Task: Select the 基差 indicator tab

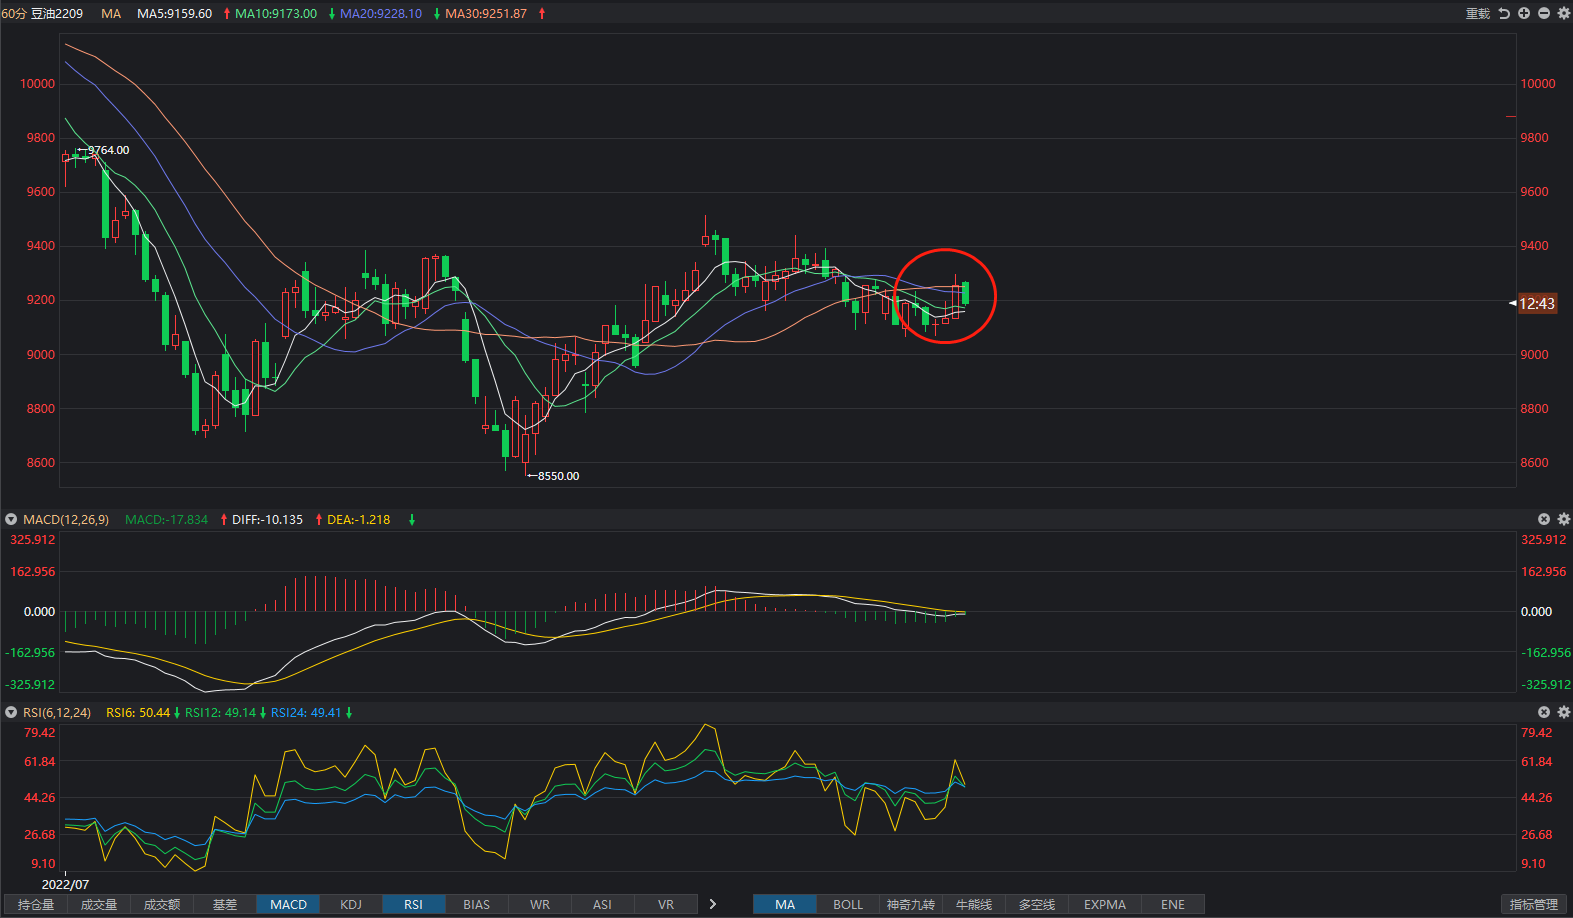Action: pos(225,904)
